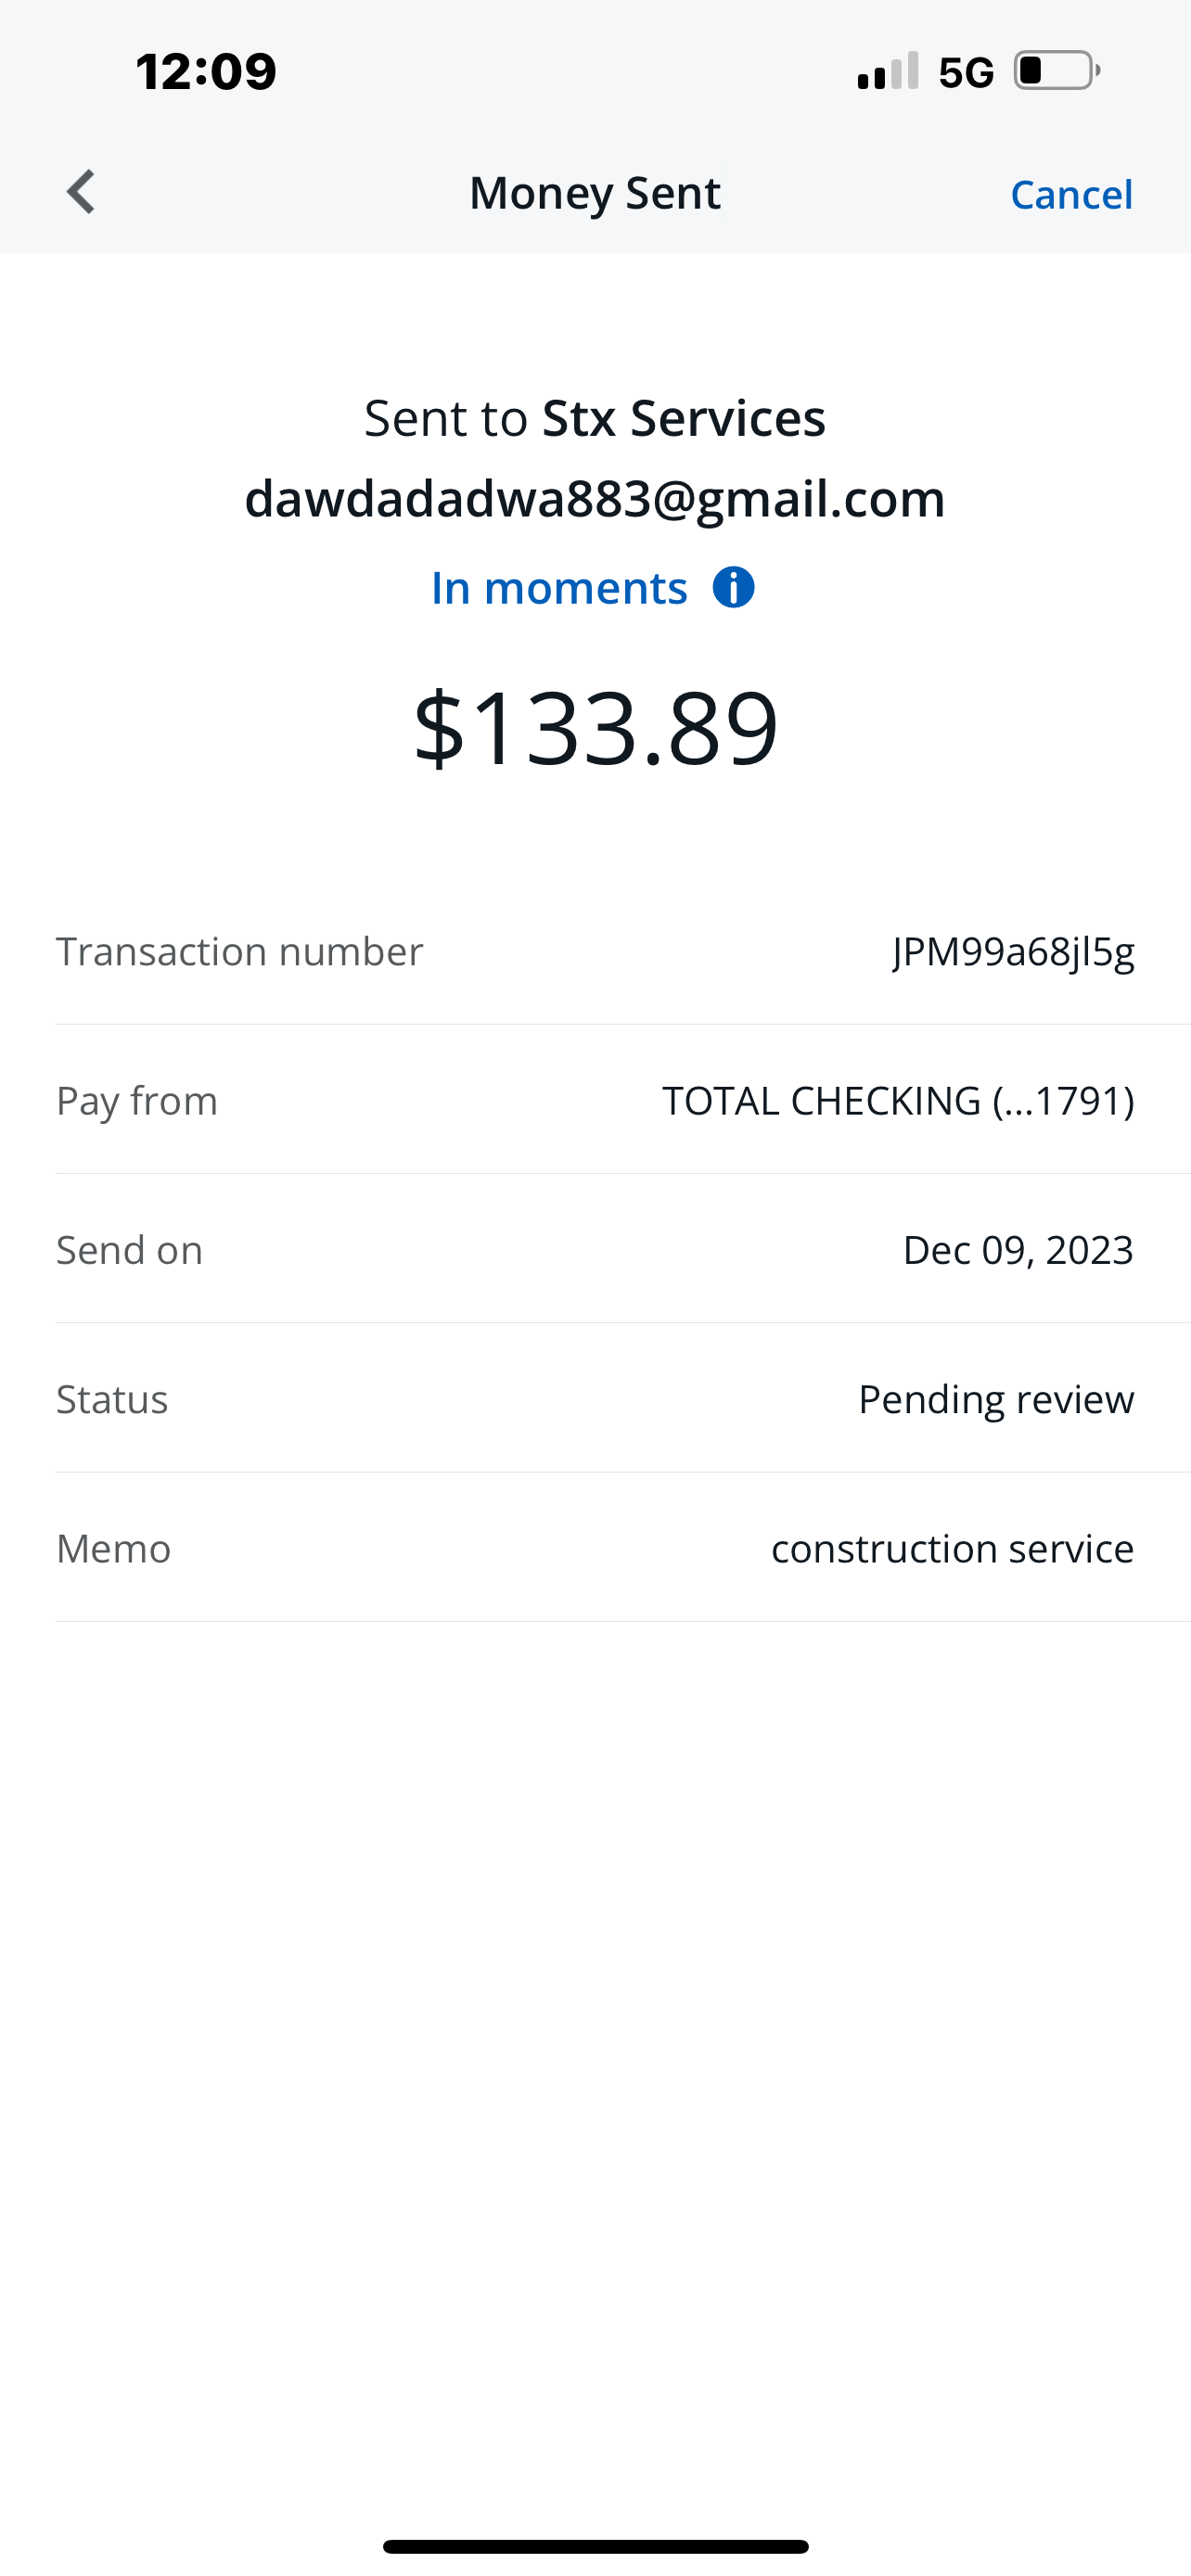Tap TOTAL CHECKING (...1791) account

pyautogui.click(x=898, y=1100)
